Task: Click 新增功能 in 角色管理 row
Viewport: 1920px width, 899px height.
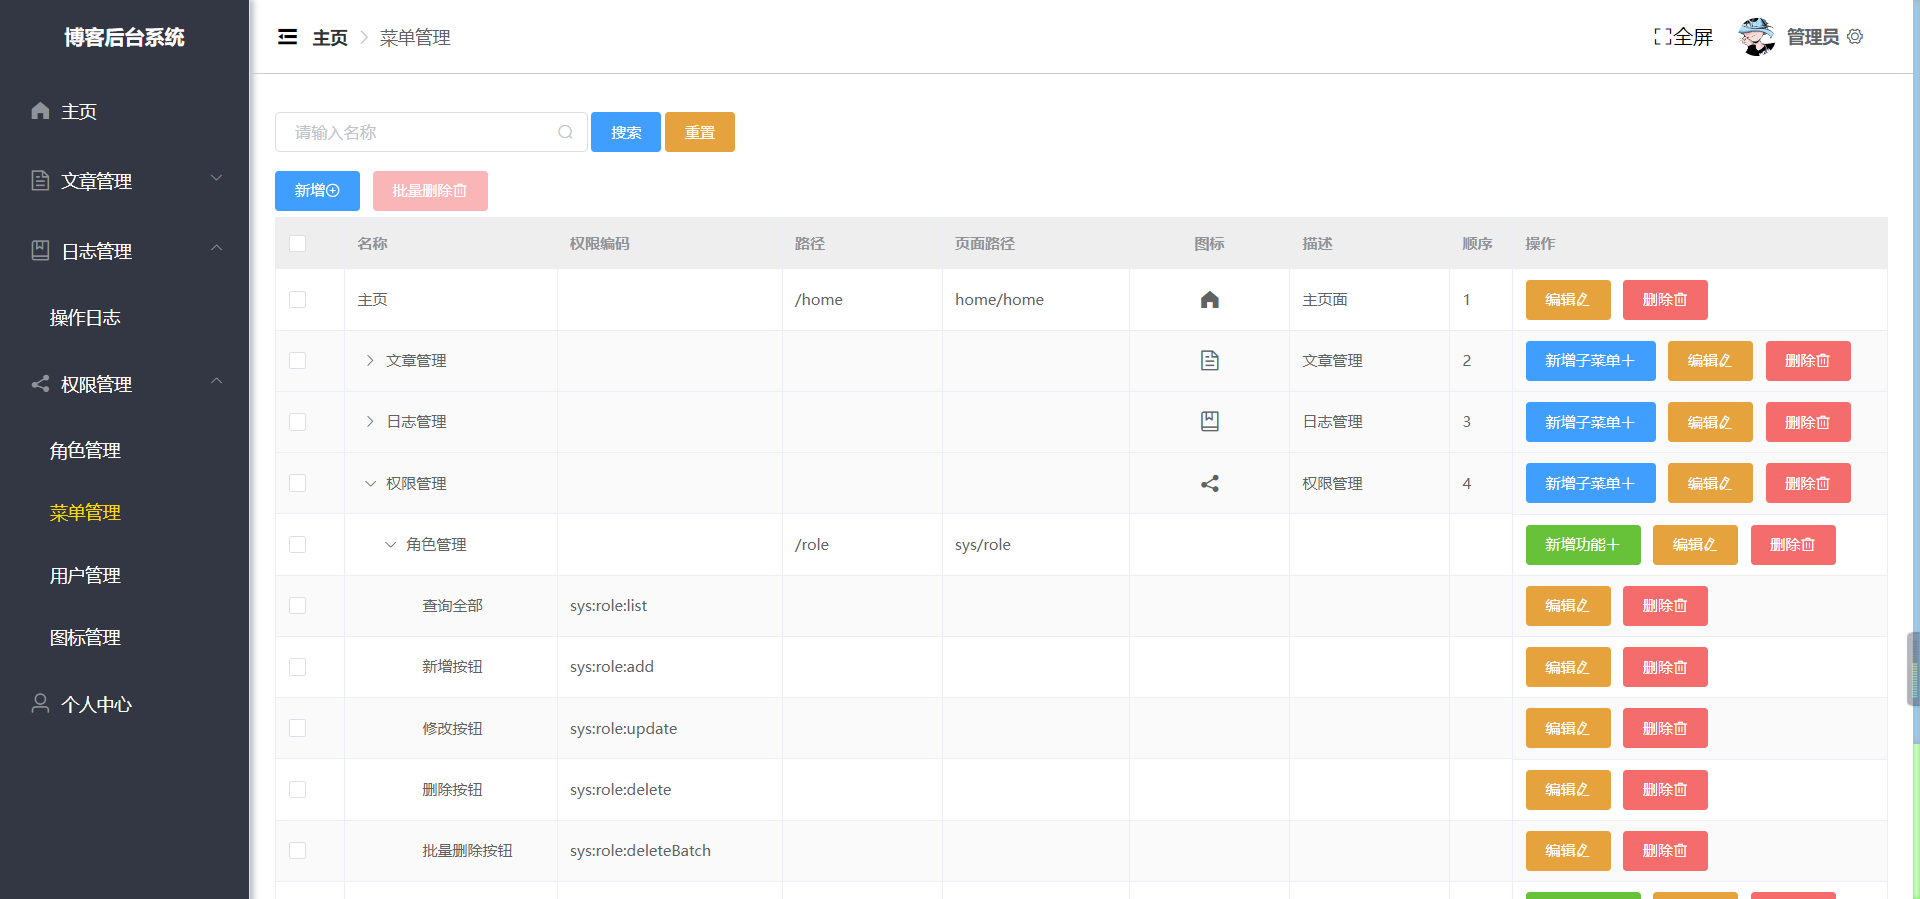Action: tap(1583, 545)
